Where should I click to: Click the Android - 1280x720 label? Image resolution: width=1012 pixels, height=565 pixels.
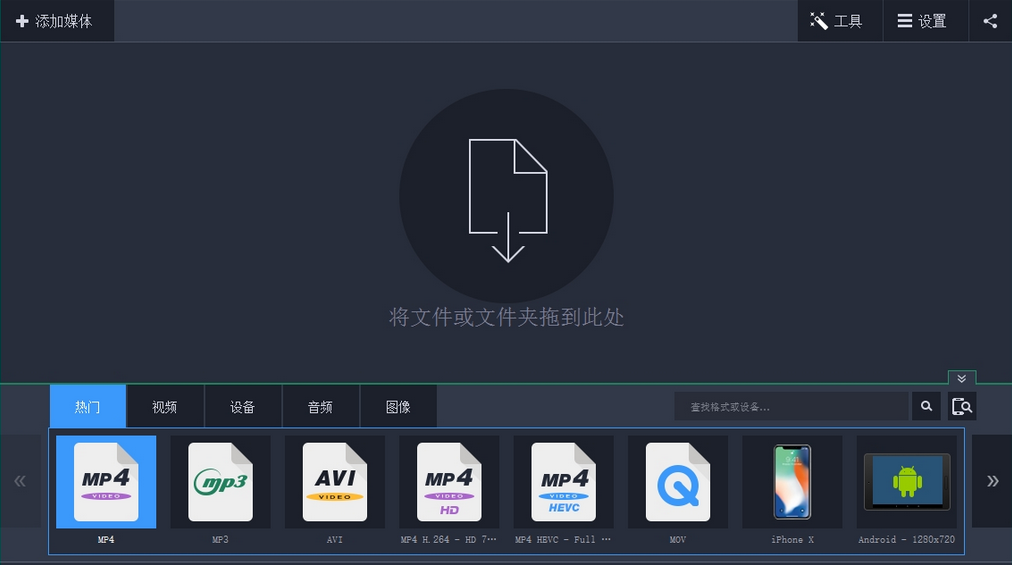click(906, 539)
